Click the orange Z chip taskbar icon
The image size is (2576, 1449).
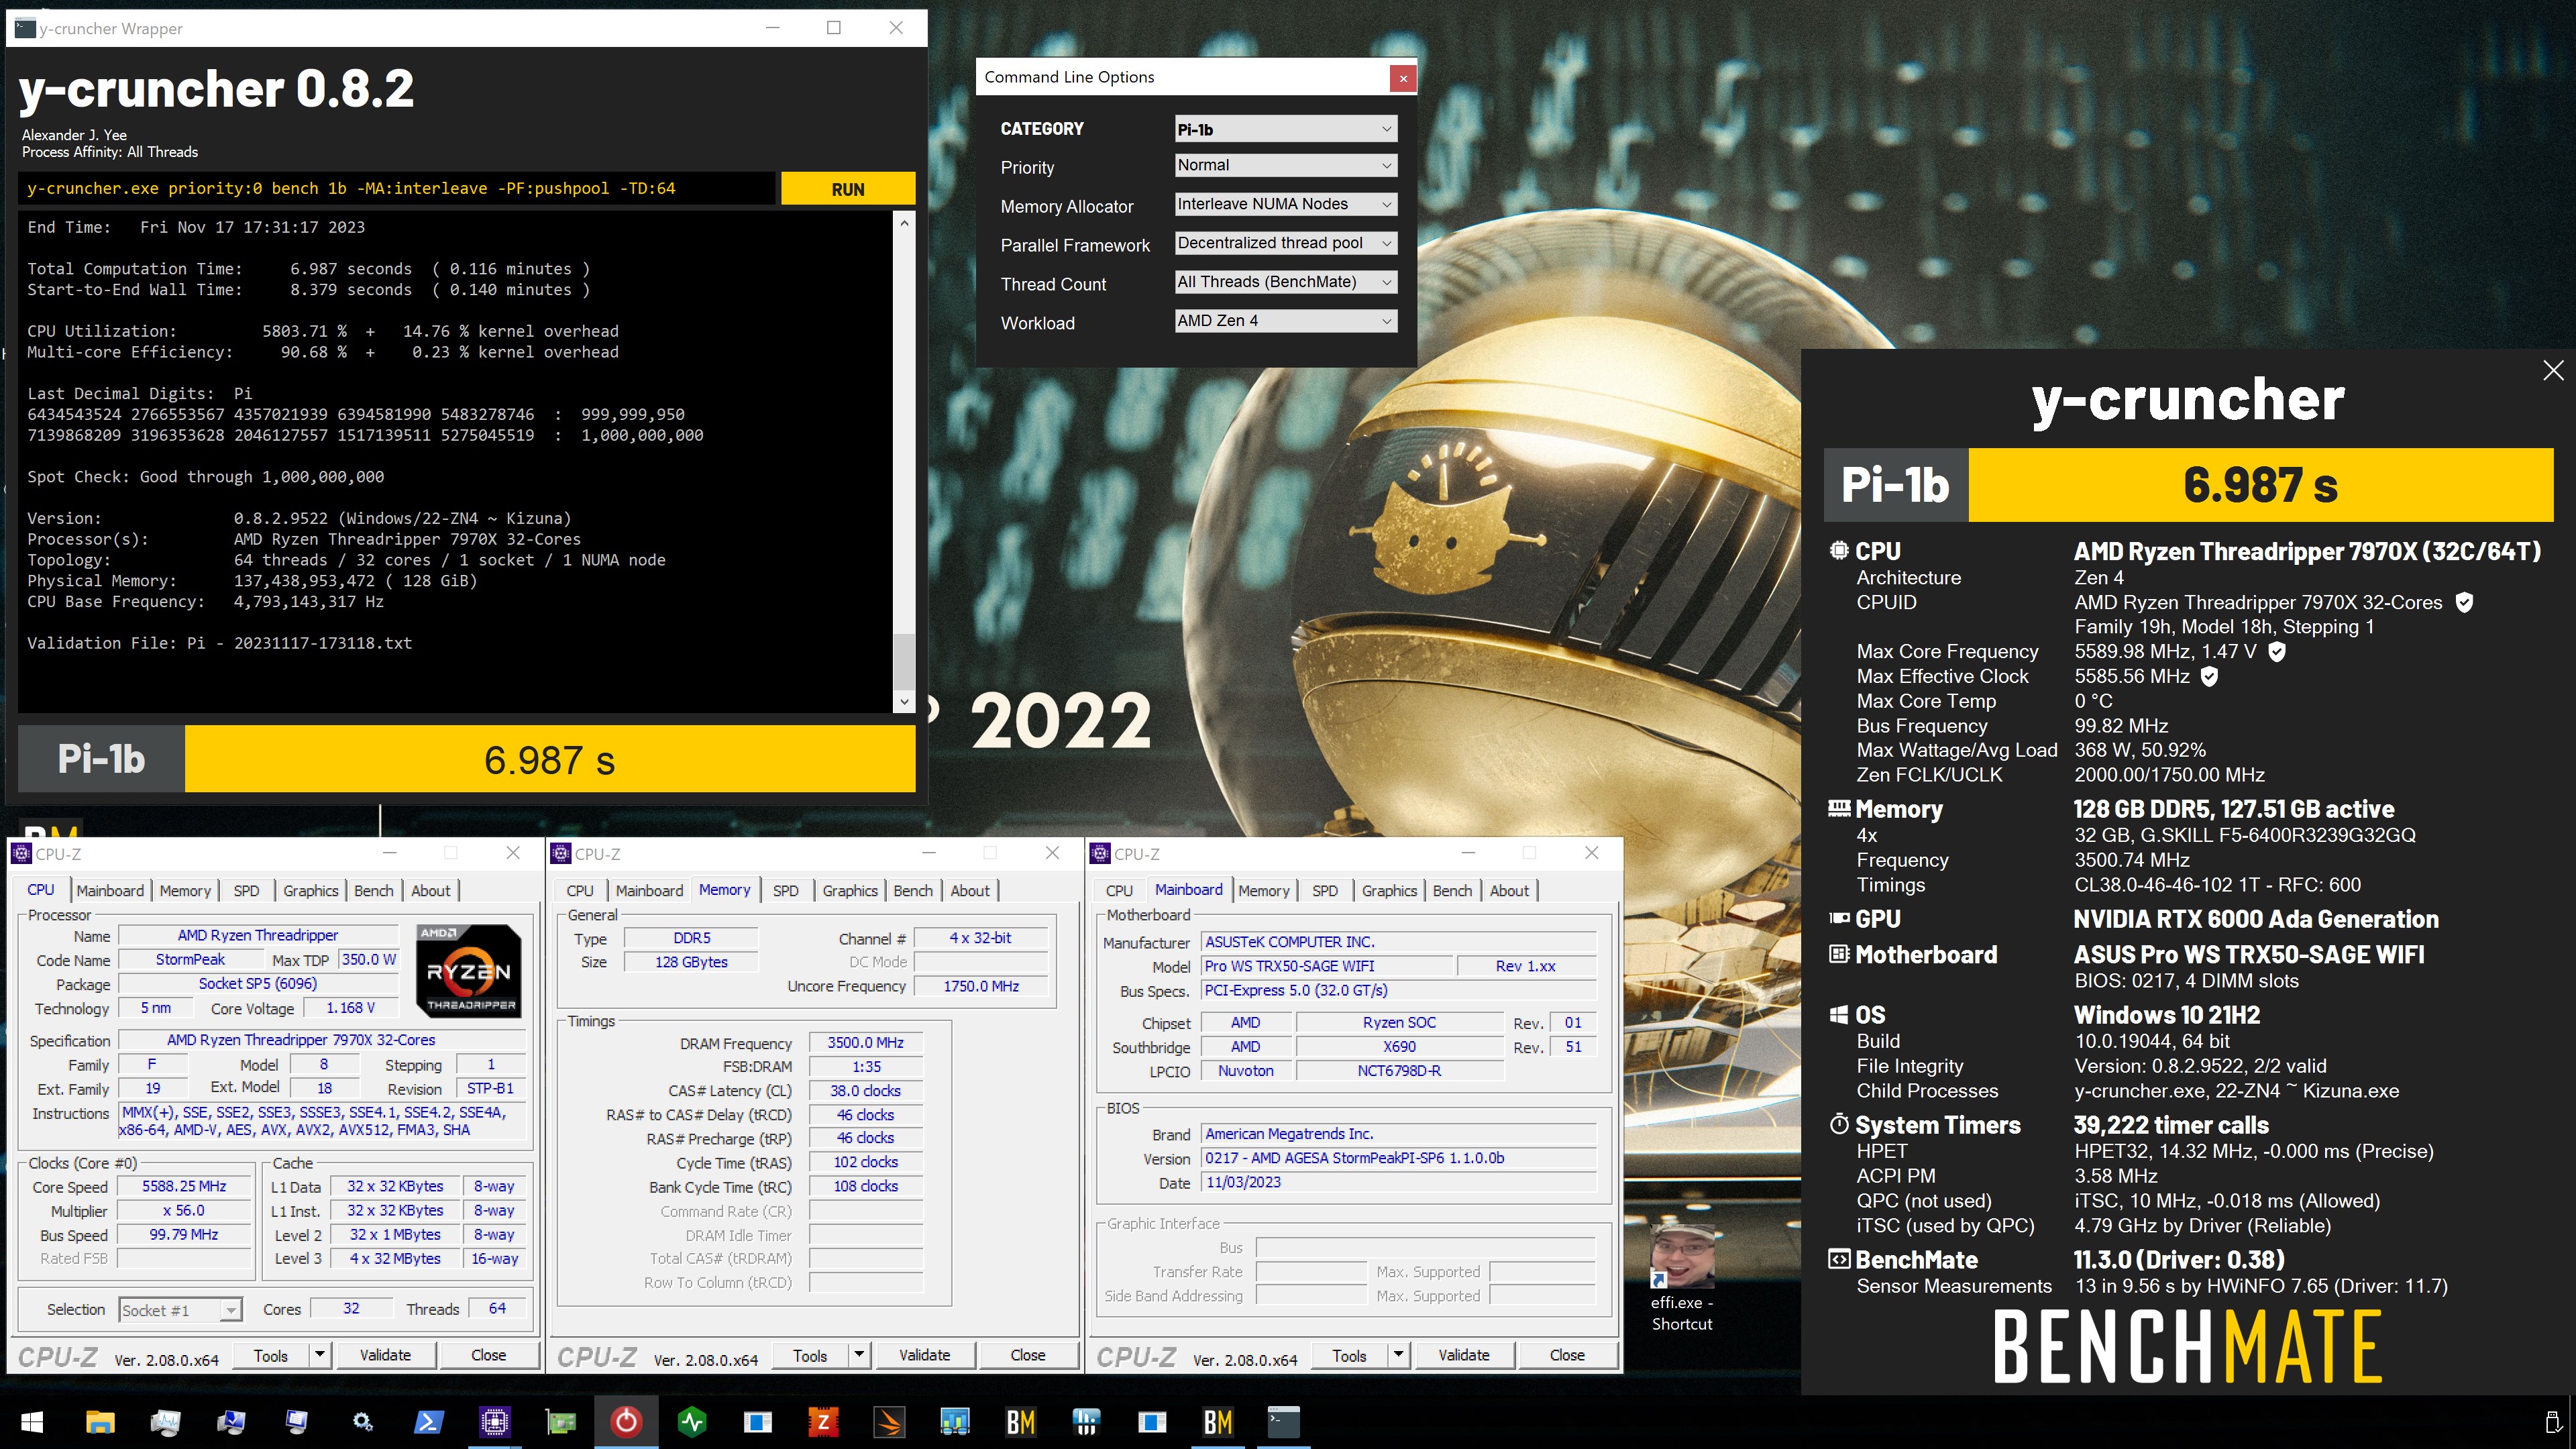(x=823, y=1421)
